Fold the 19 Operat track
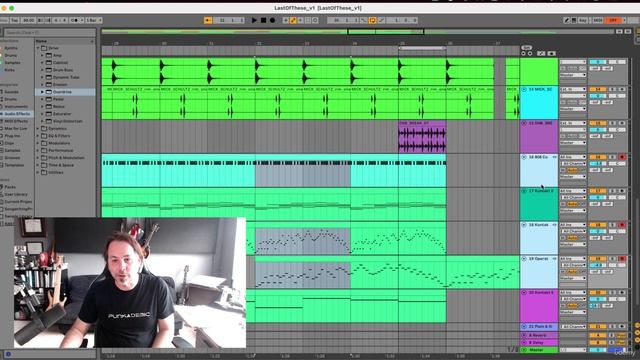Screen dimensions: 640x360 524,259
